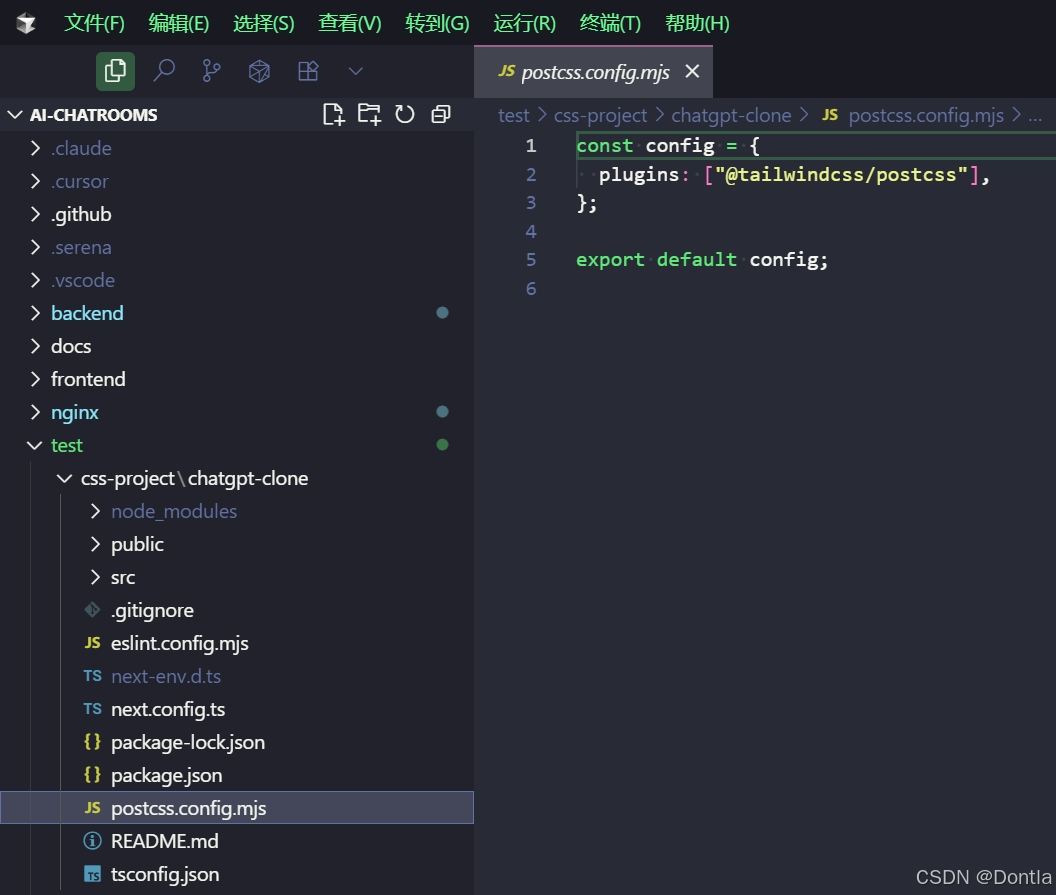Click the New Folder icon in the explorer header
This screenshot has height=895, width=1056.
369,114
